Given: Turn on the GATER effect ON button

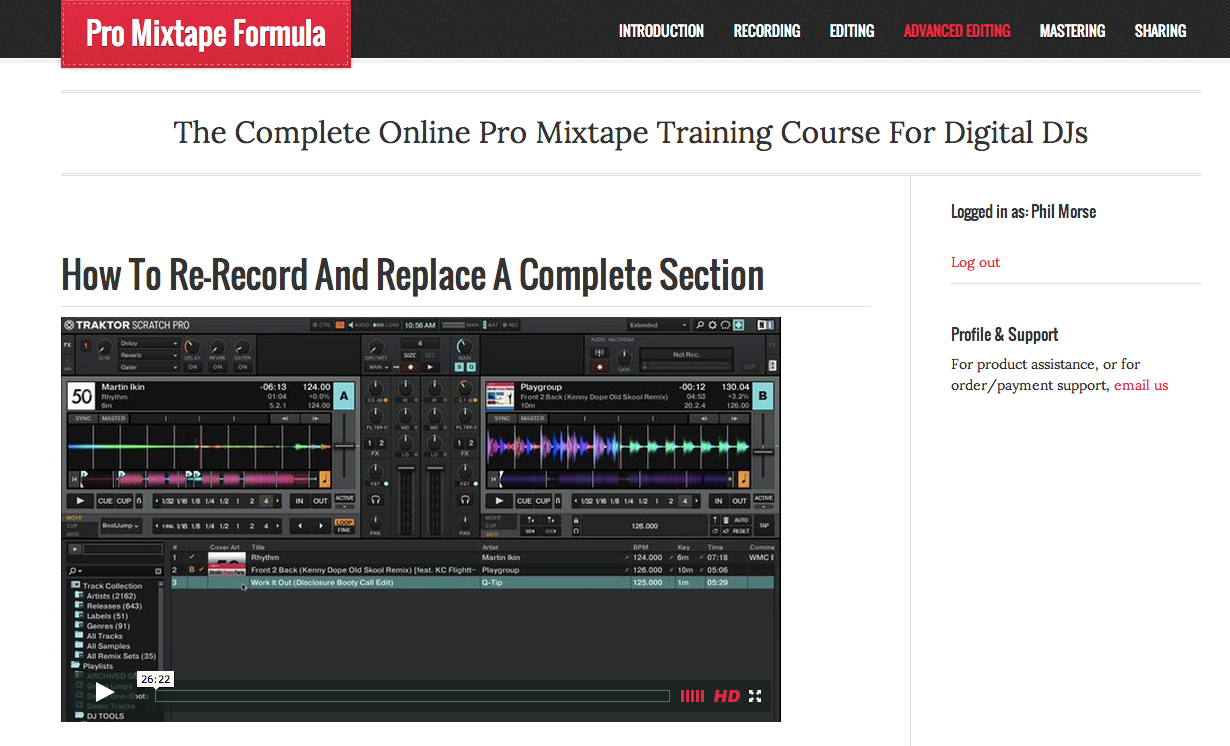Looking at the screenshot, I should click(x=242, y=367).
